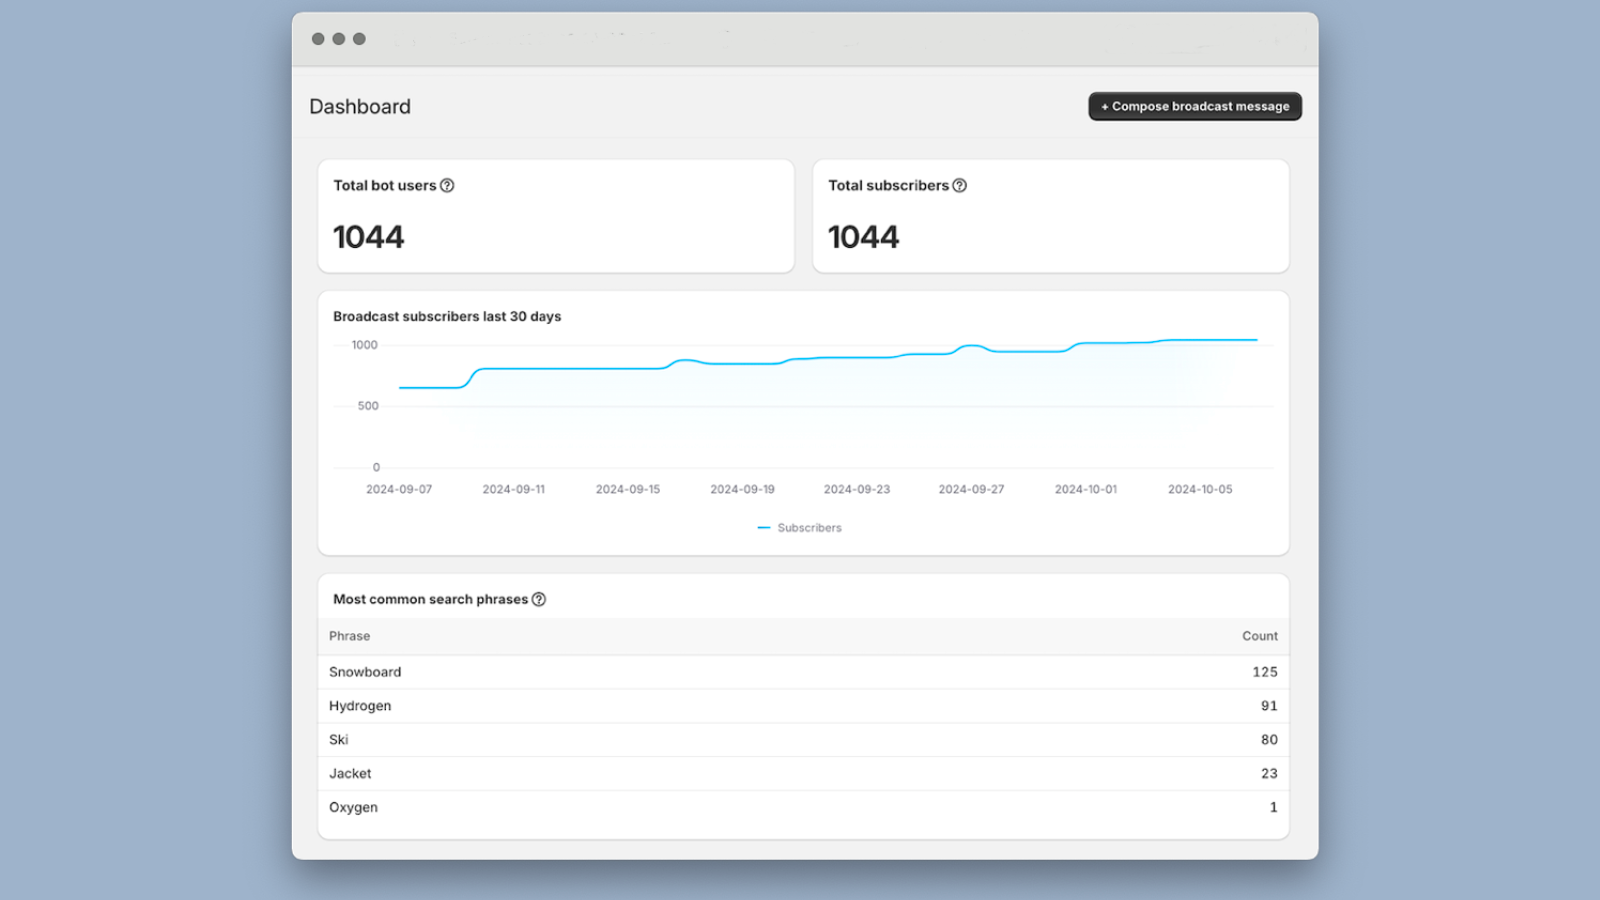Click the Count column header
Viewport: 1600px width, 900px height.
point(1259,636)
